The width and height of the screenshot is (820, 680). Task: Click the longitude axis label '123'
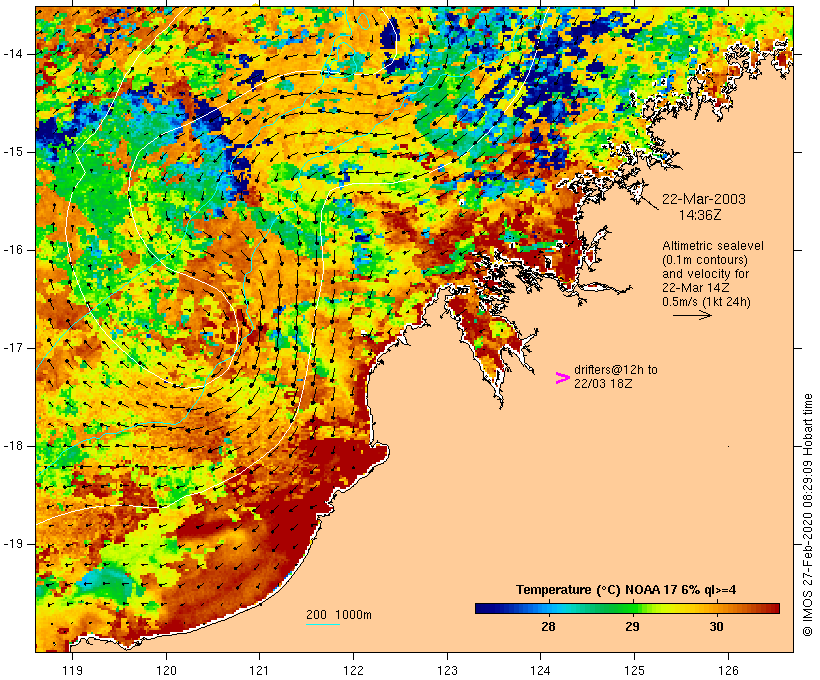coord(447,670)
